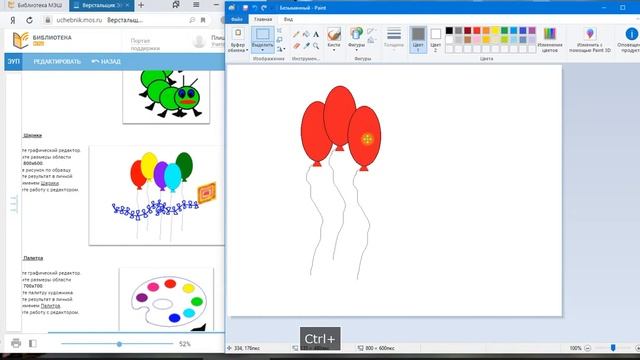Open the shape Outline dropdown
This screenshot has height=360, width=640.
click(x=371, y=31)
